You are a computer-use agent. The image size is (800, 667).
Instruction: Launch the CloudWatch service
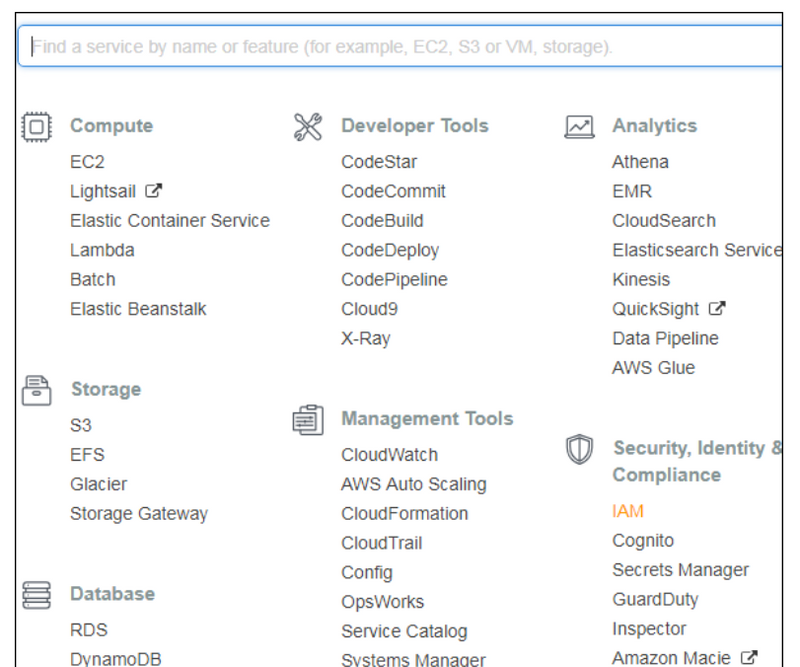click(389, 455)
